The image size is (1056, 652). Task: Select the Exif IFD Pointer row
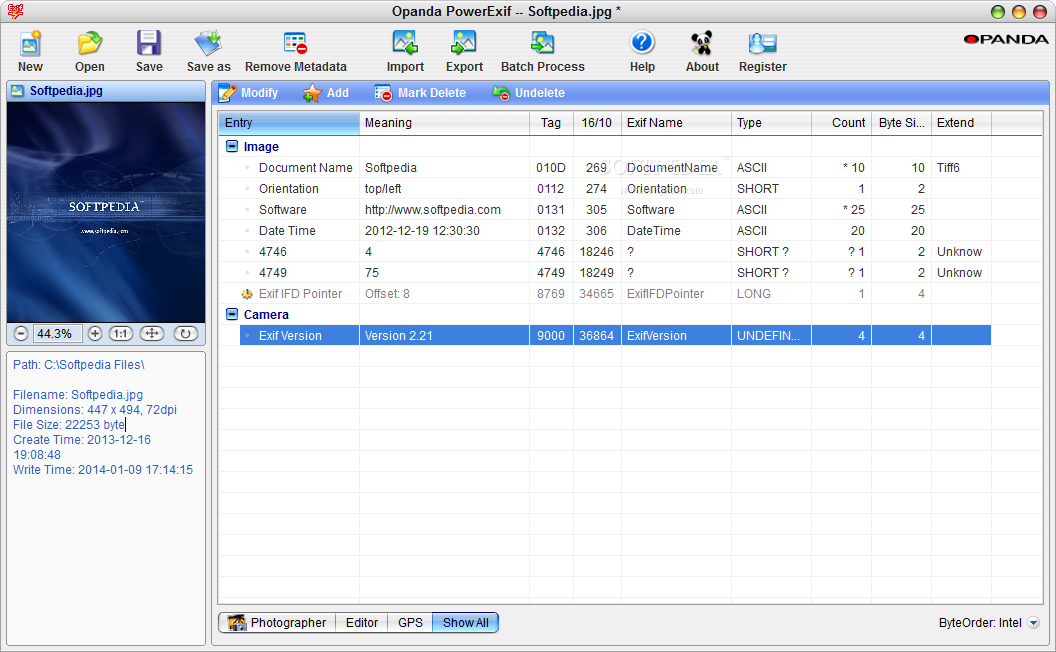[x=615, y=294]
